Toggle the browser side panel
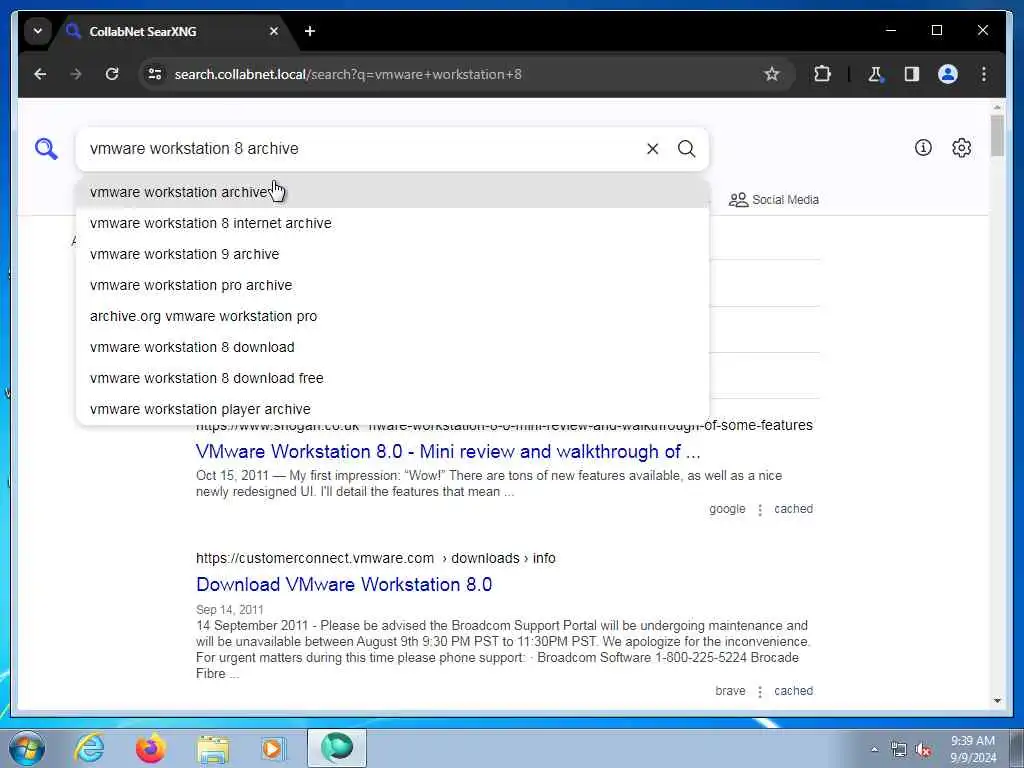The image size is (1024, 768). (x=912, y=74)
